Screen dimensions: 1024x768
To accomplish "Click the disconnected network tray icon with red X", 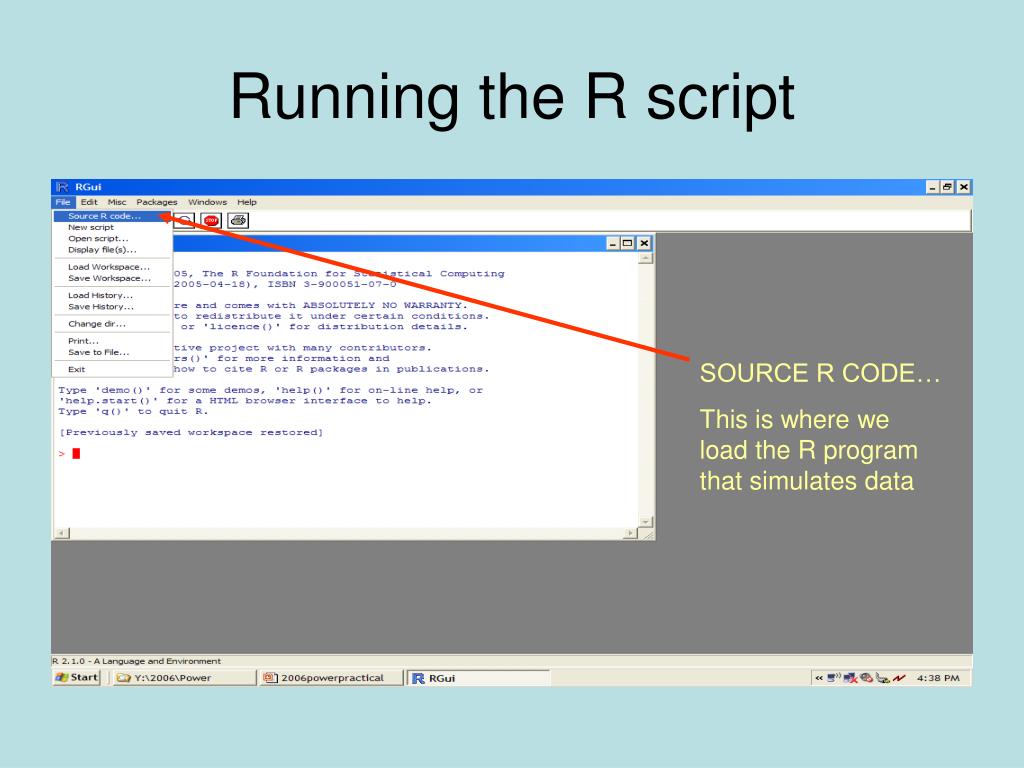I will point(850,678).
